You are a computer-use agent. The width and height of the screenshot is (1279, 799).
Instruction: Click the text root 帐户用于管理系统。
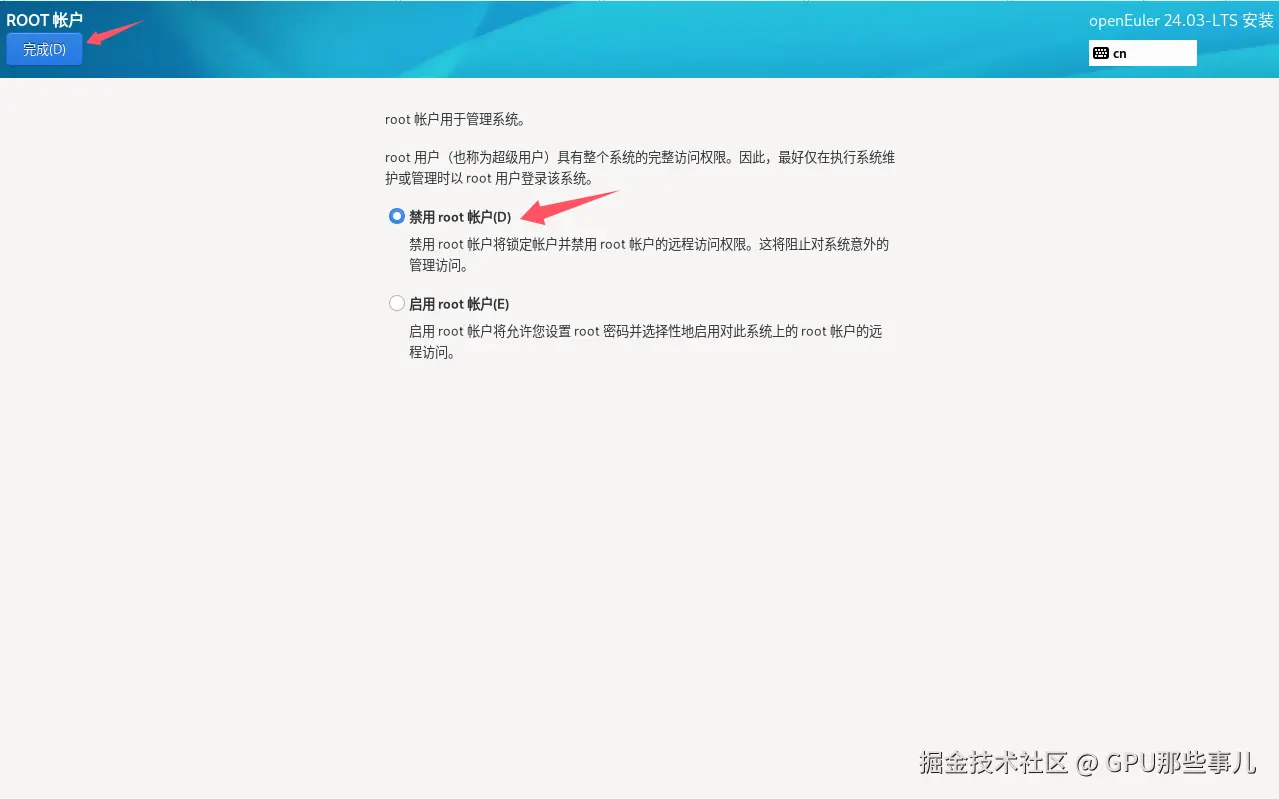pyautogui.click(x=455, y=119)
